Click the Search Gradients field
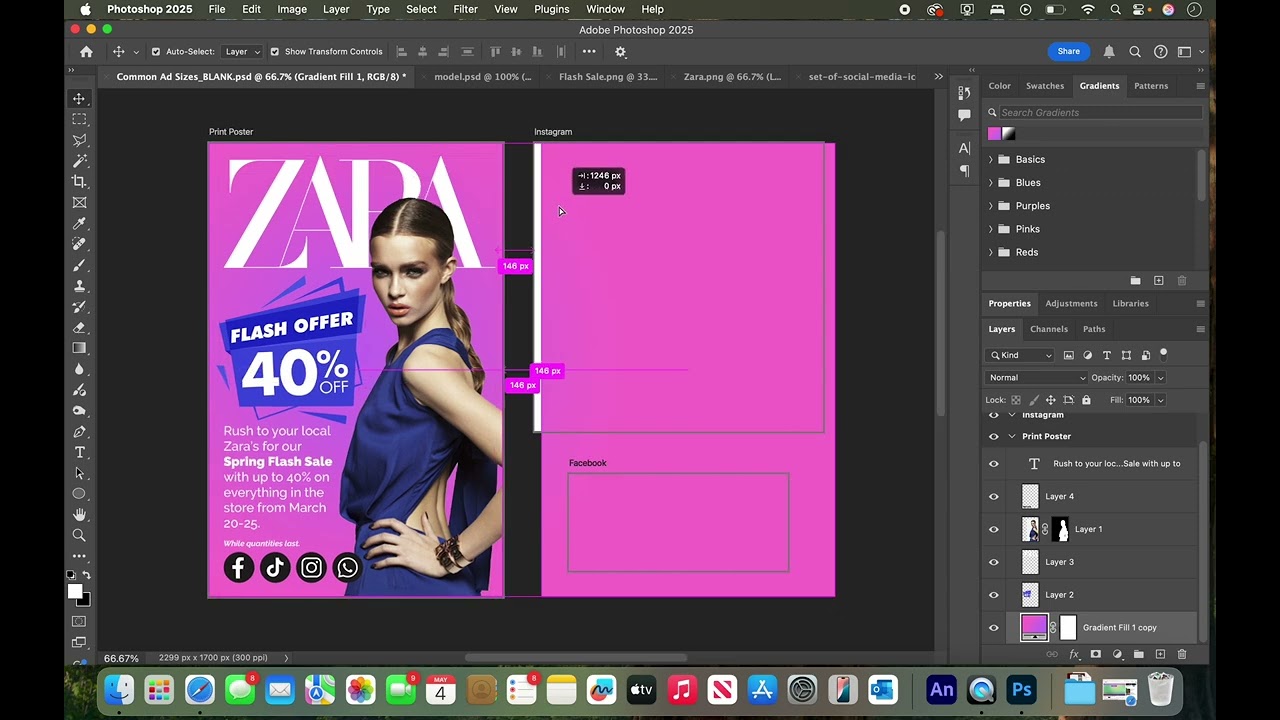Screen dimensions: 1280x720 point(1094,113)
